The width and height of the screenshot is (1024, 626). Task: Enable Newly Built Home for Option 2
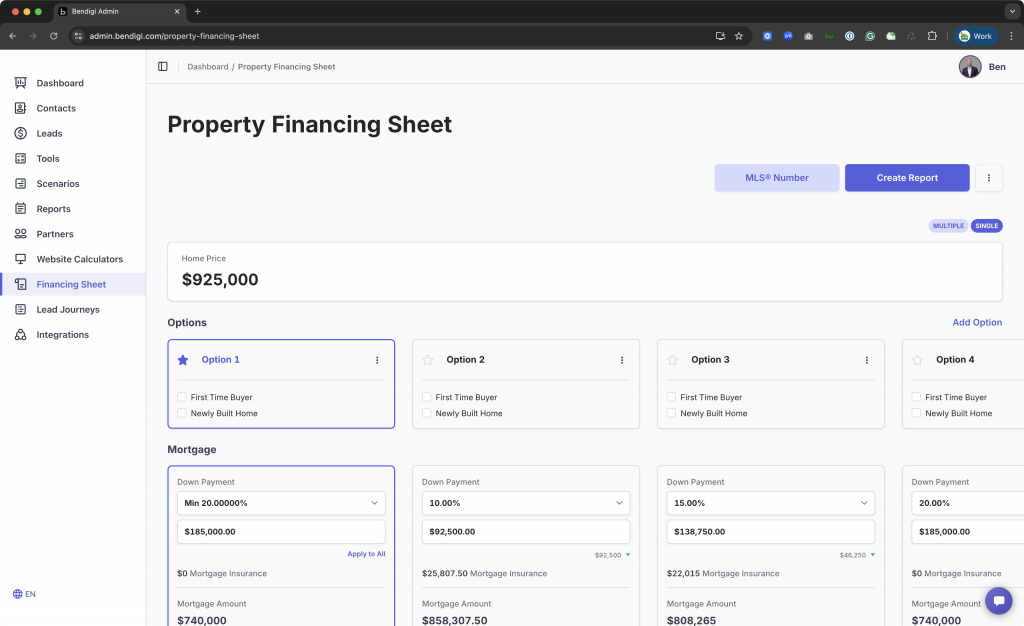pyautogui.click(x=427, y=413)
